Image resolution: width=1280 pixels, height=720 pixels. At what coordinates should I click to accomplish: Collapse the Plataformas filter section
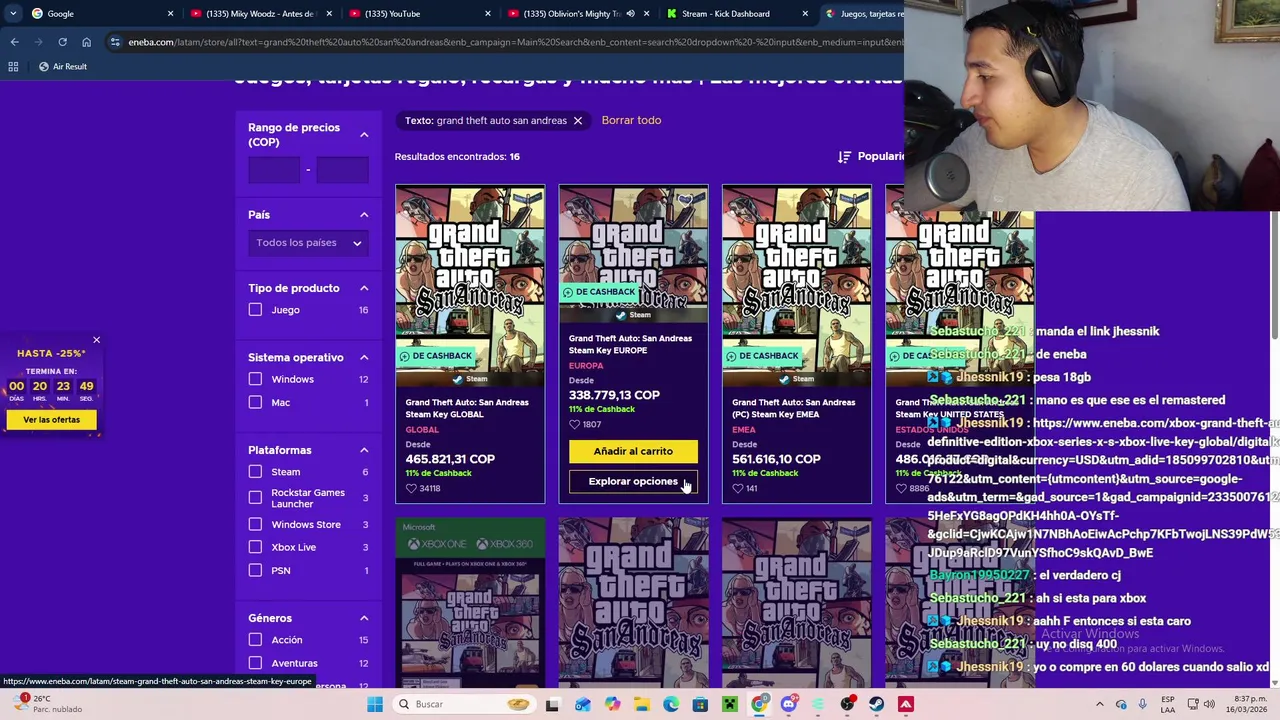pyautogui.click(x=364, y=450)
